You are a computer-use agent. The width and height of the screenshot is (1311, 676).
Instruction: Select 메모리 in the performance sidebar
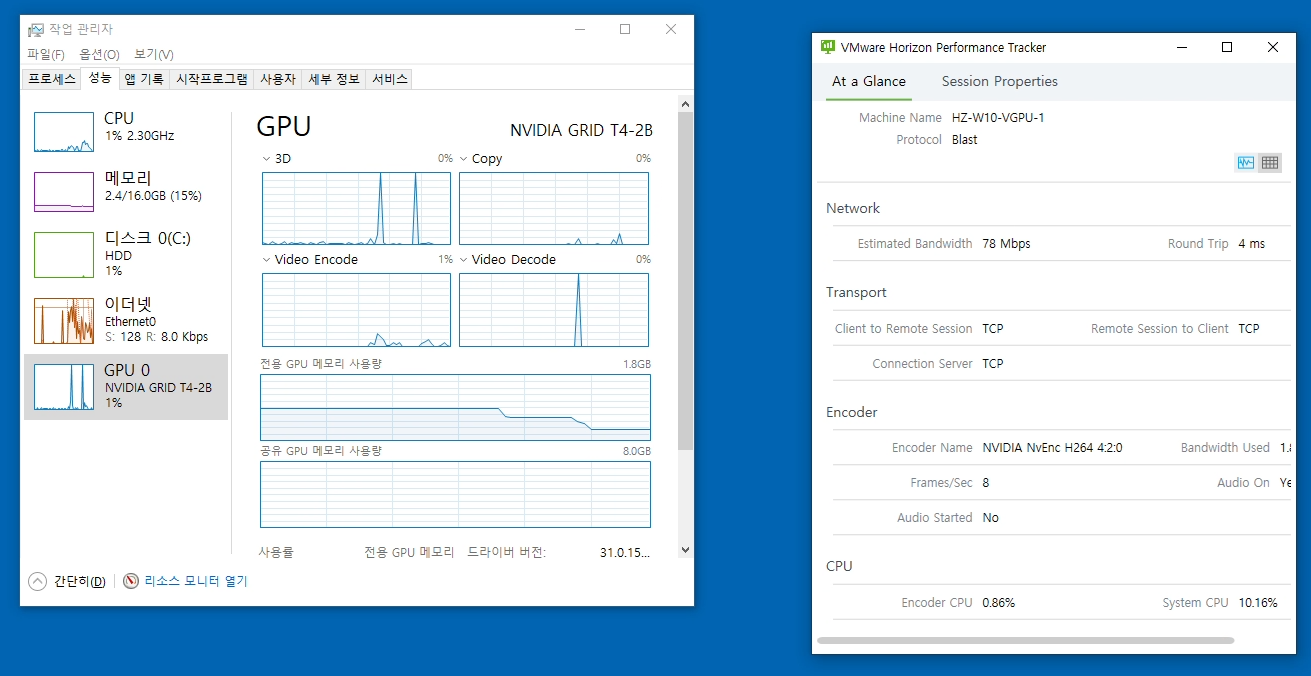(x=126, y=191)
